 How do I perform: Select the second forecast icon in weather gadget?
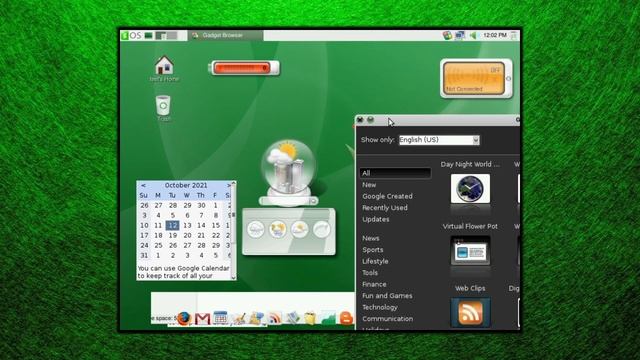[x=278, y=229]
